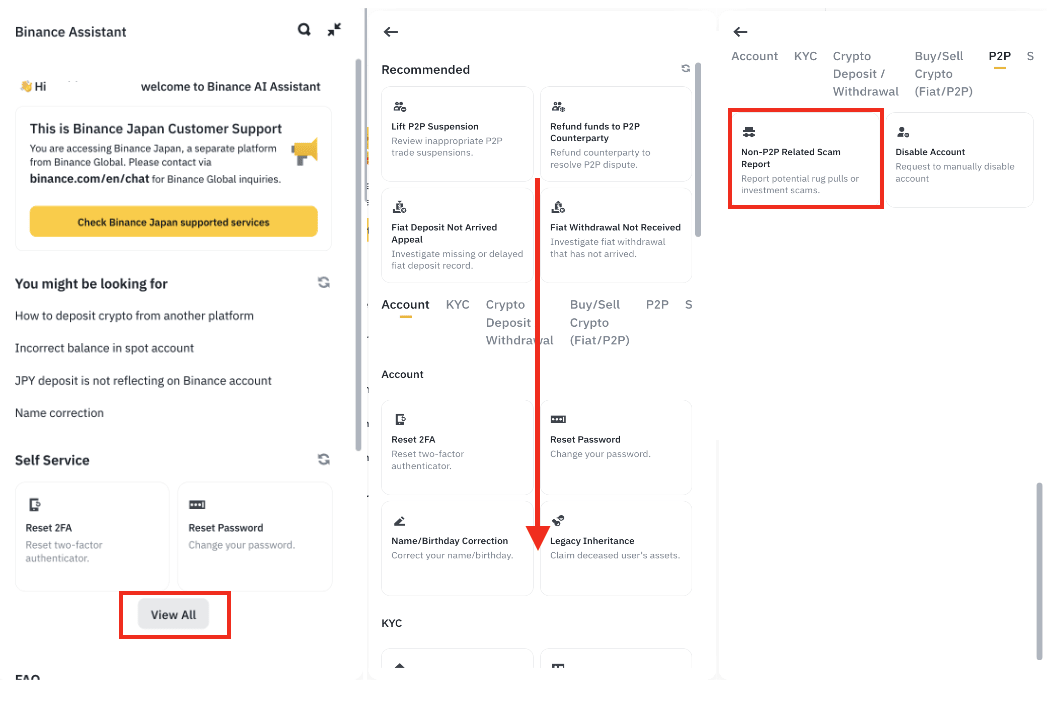Screen dimensions: 1051x704
Task: Click the 'Recommended' heading in the middle panel
Action: click(x=426, y=70)
